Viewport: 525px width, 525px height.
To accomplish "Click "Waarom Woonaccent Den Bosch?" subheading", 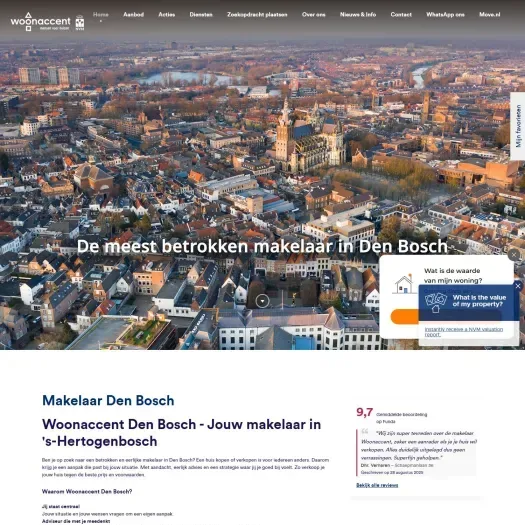I will pyautogui.click(x=87, y=492).
